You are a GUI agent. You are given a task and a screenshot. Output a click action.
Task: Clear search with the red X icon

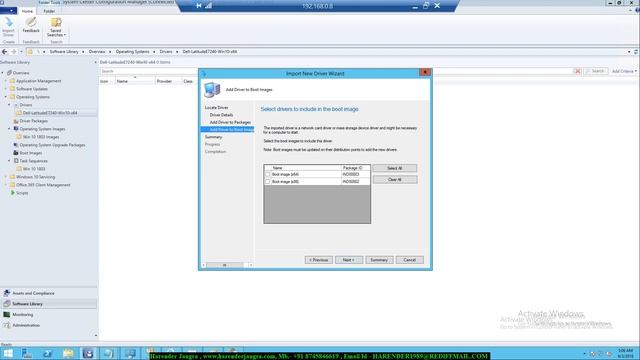(577, 71)
